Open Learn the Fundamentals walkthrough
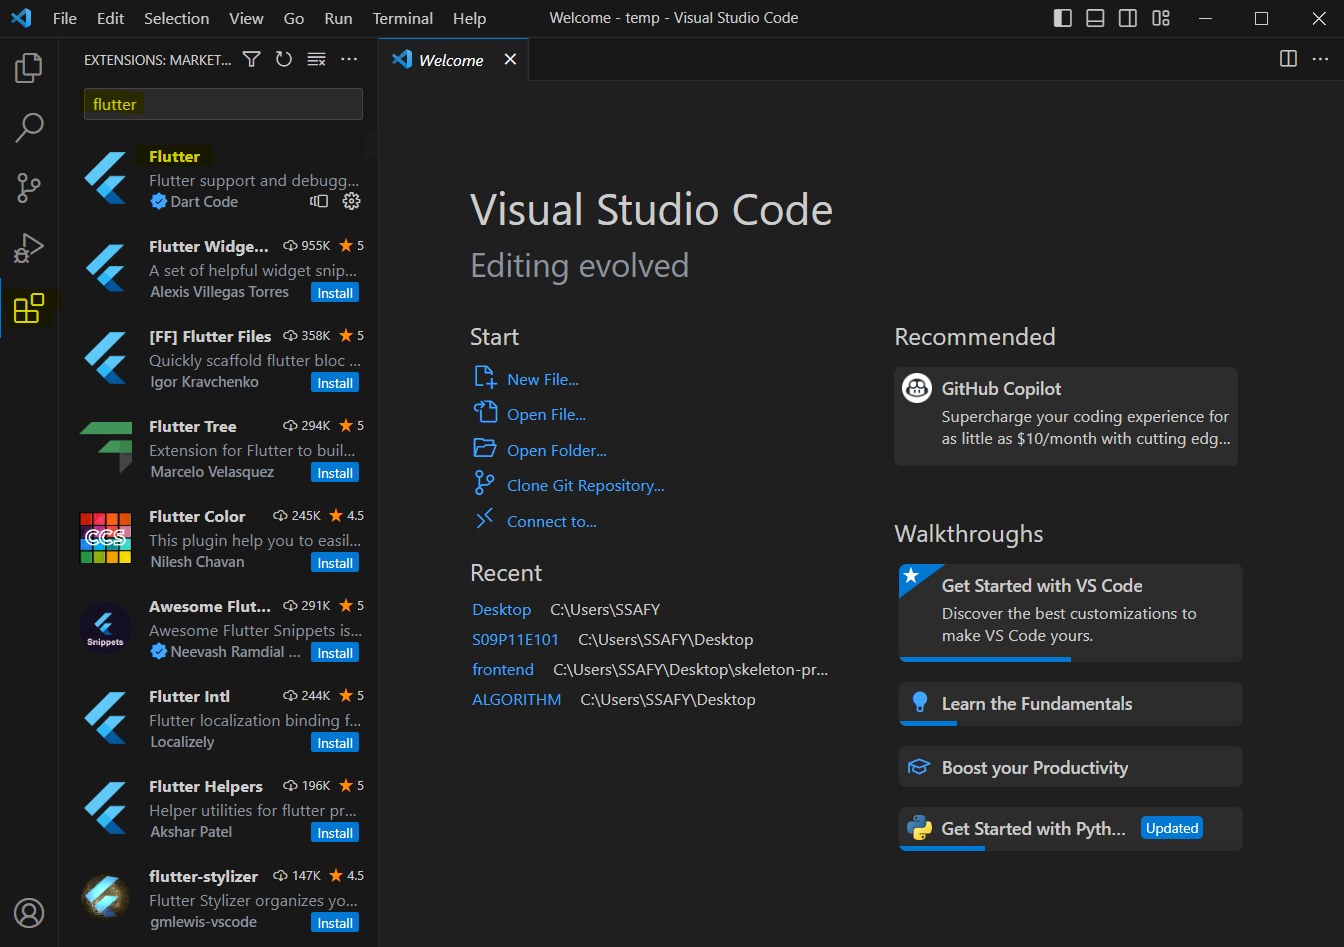 click(1070, 704)
